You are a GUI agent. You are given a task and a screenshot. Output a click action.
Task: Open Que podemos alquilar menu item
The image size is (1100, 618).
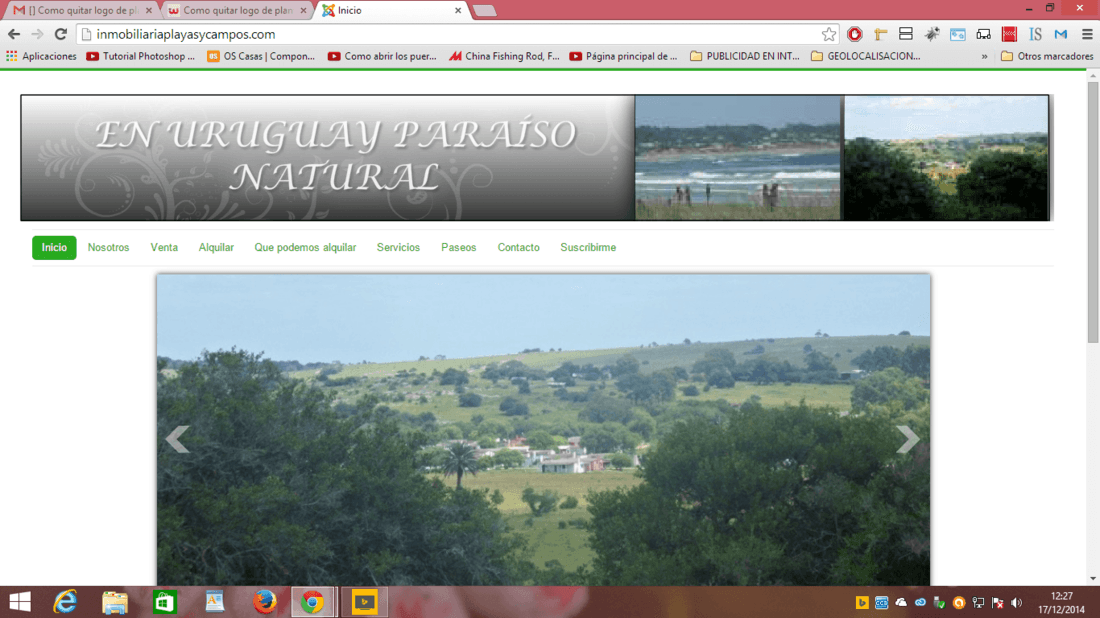pyautogui.click(x=305, y=248)
